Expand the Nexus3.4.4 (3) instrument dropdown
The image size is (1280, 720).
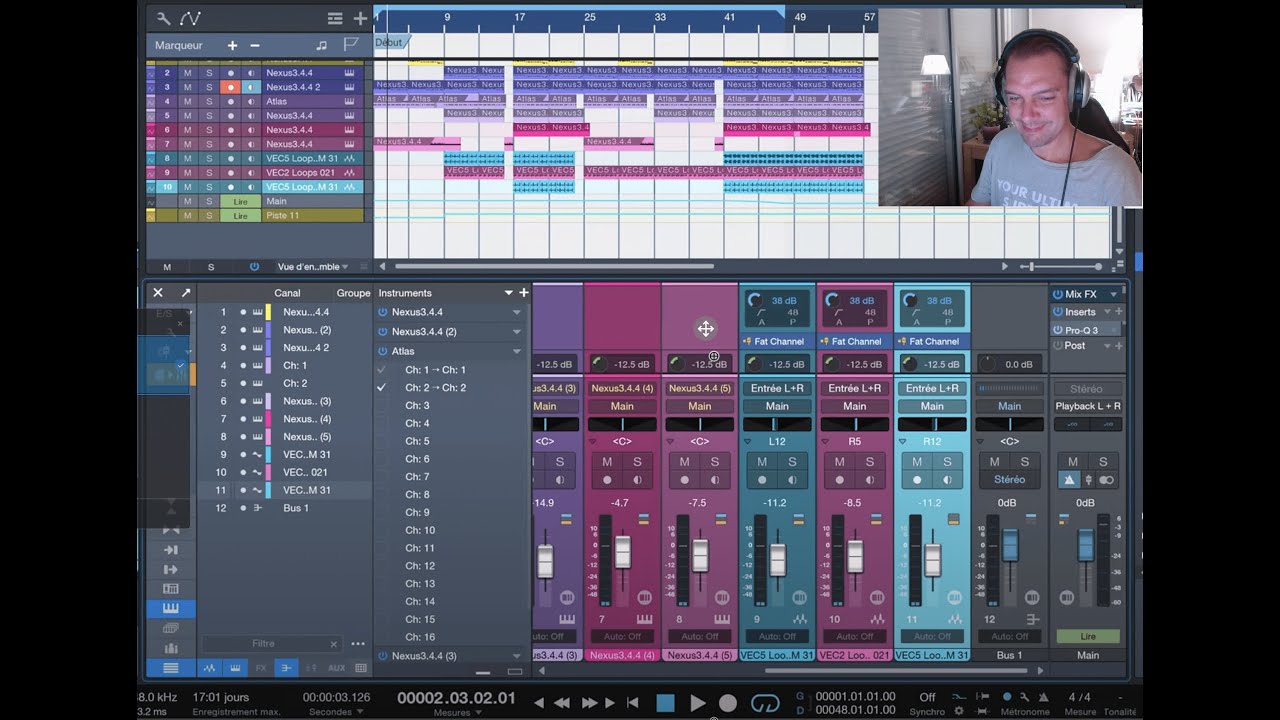point(517,656)
